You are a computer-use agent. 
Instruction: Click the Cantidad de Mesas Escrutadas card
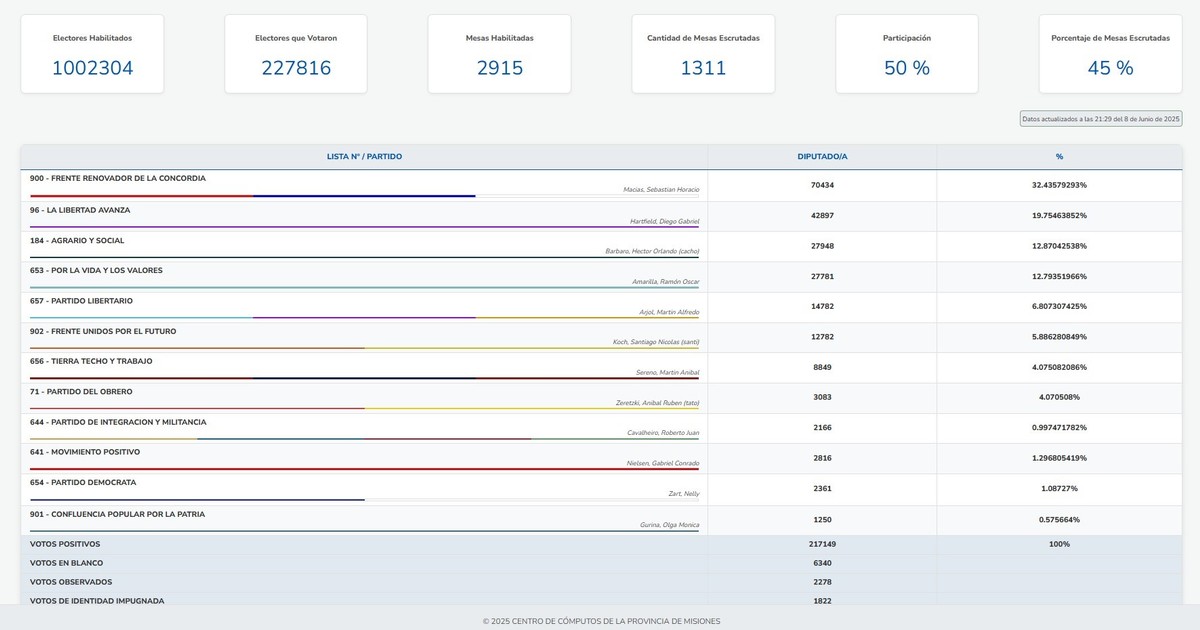pyautogui.click(x=703, y=54)
